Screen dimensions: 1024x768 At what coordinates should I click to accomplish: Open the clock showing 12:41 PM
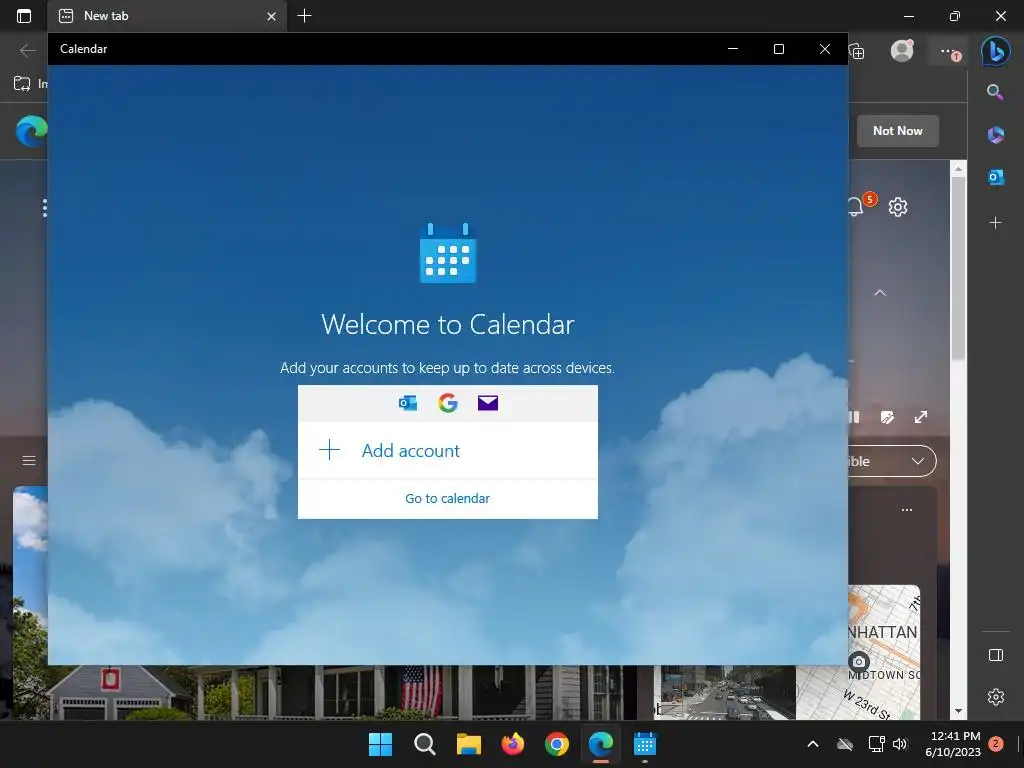click(x=953, y=744)
